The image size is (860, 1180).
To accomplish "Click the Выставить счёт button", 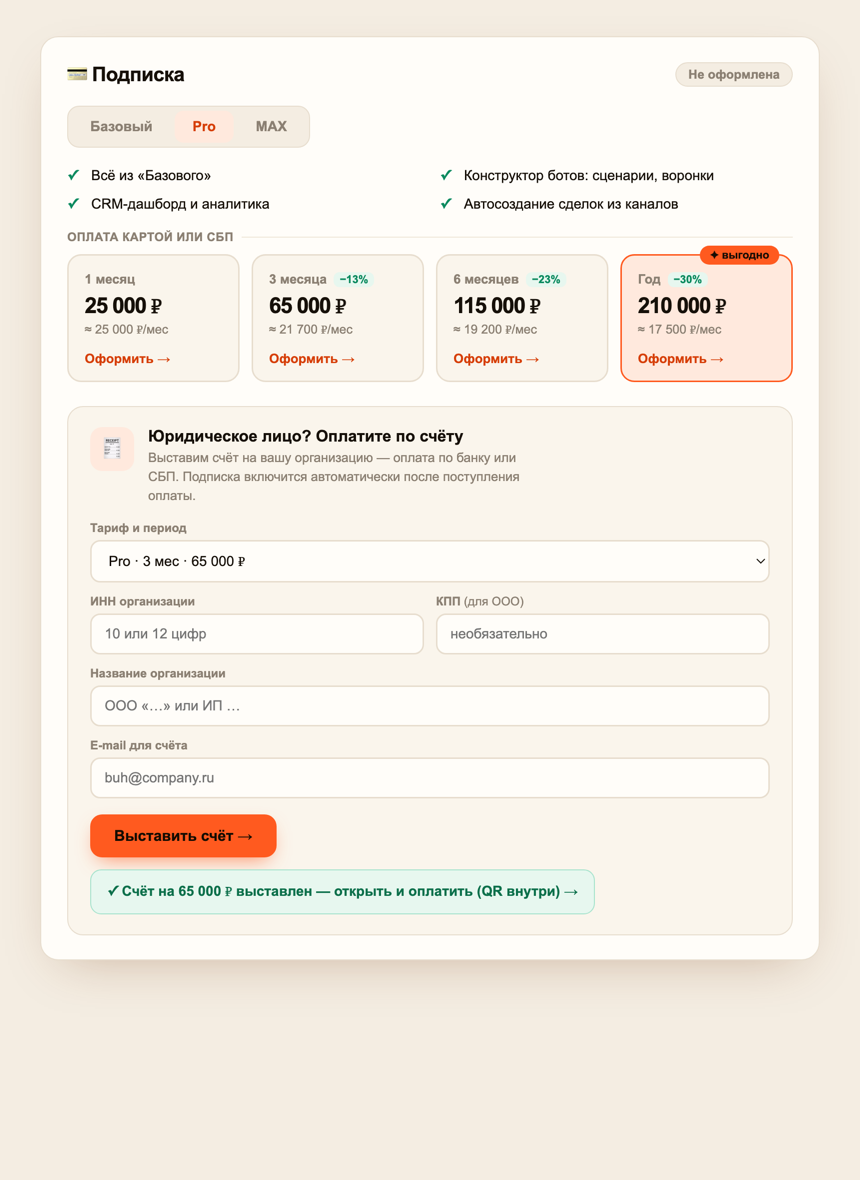I will pyautogui.click(x=184, y=836).
